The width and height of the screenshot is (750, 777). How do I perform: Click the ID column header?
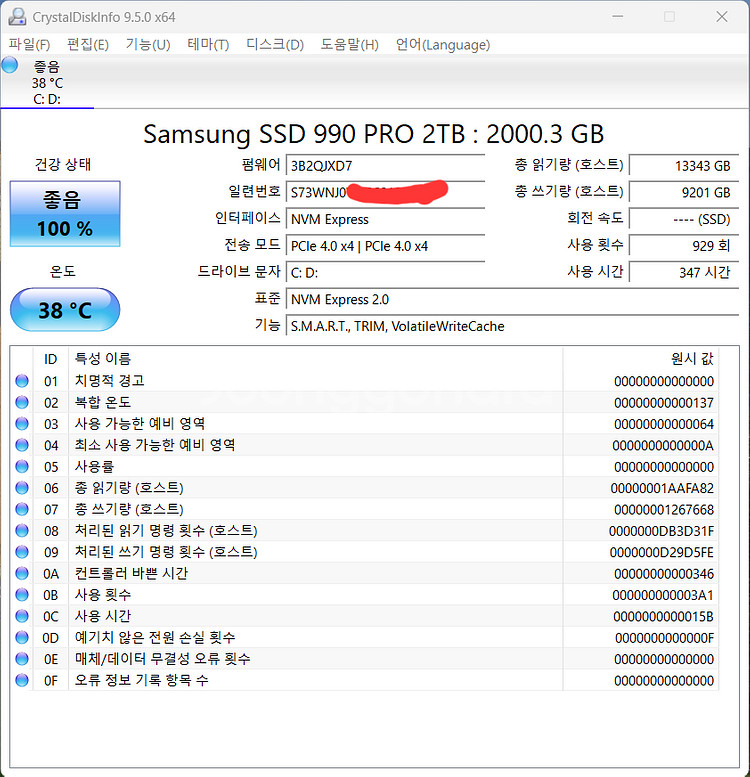pyautogui.click(x=51, y=358)
